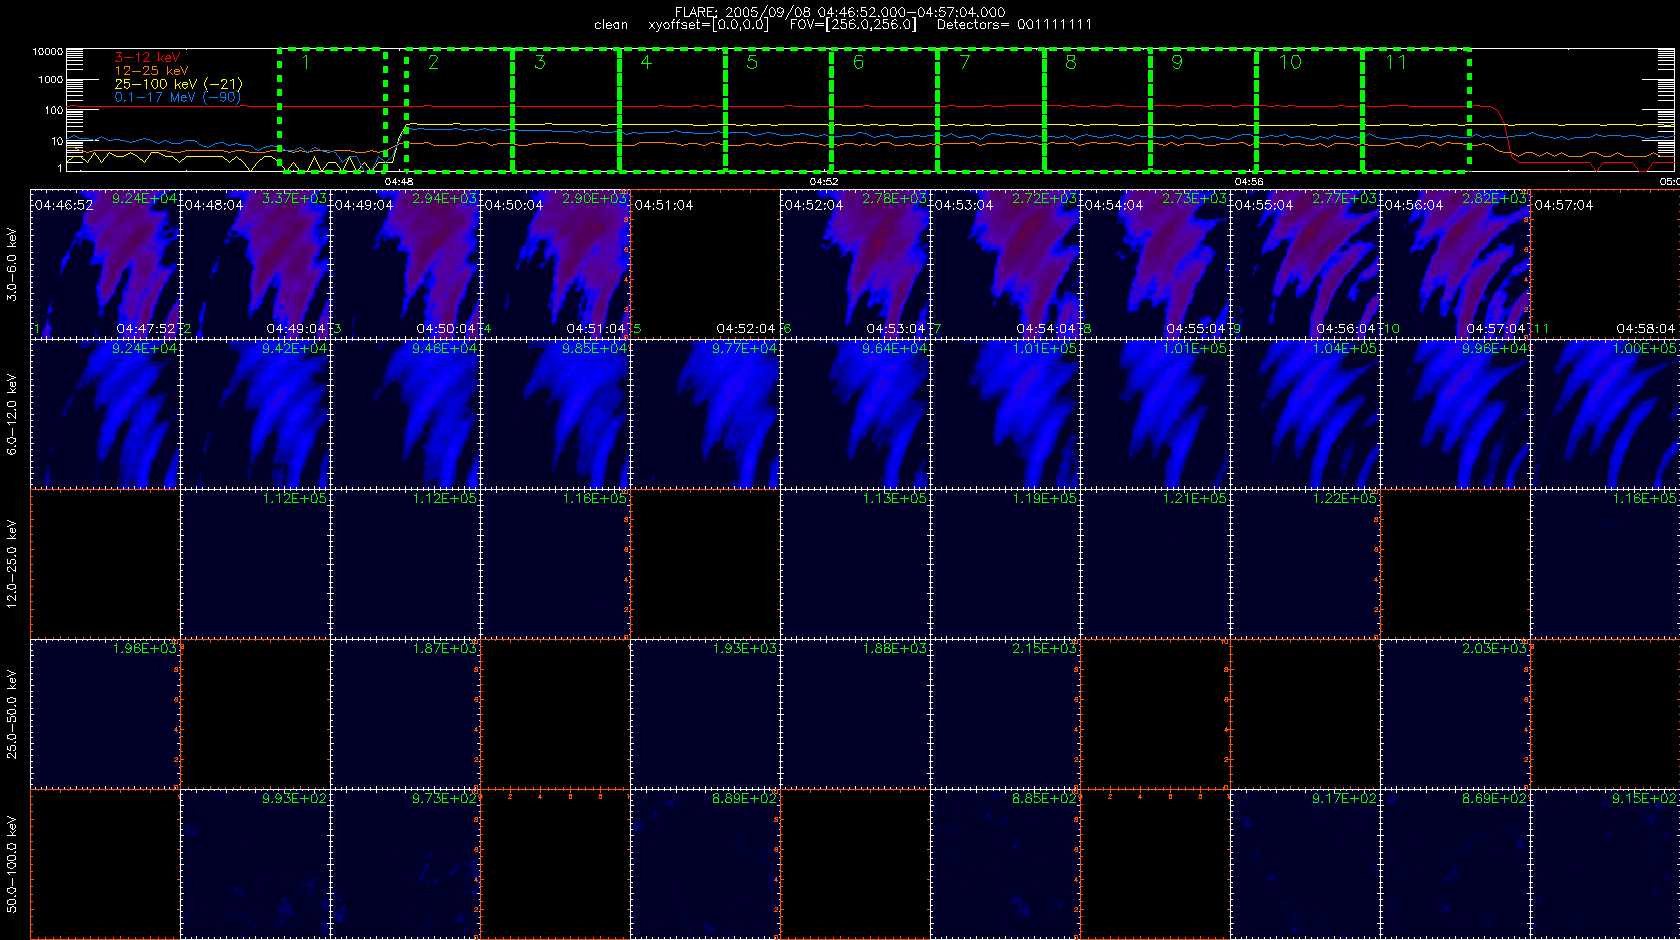This screenshot has height=940, width=1680.
Task: Open the 6.0-12.0 keV image with peak 9.64E+04
Action: pyautogui.click(x=856, y=414)
